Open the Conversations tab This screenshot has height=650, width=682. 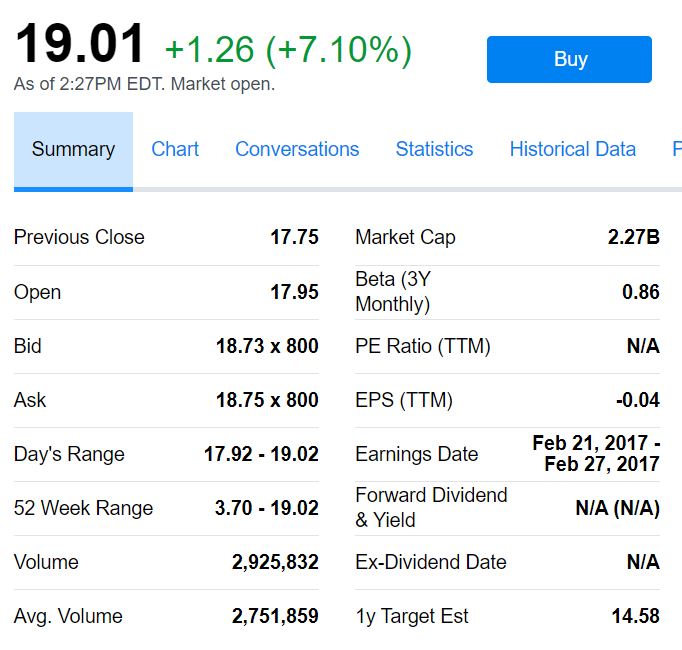point(297,149)
